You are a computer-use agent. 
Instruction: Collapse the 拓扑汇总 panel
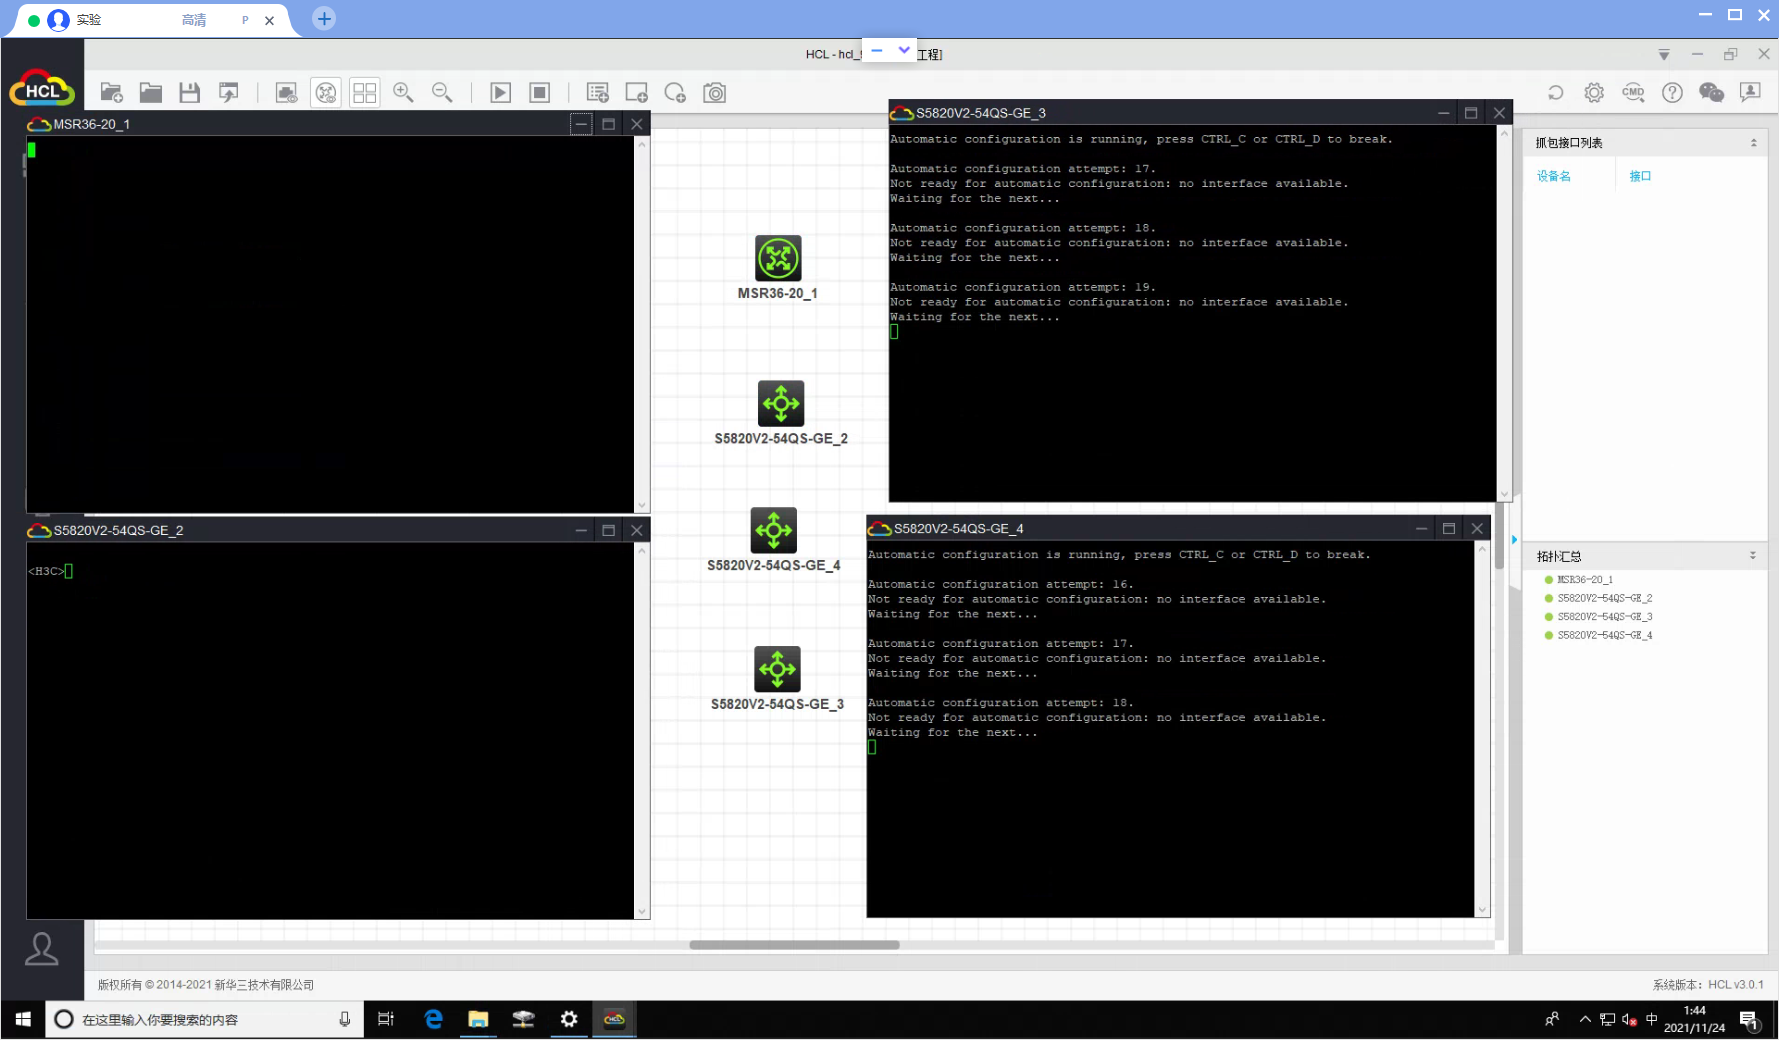coord(1752,556)
